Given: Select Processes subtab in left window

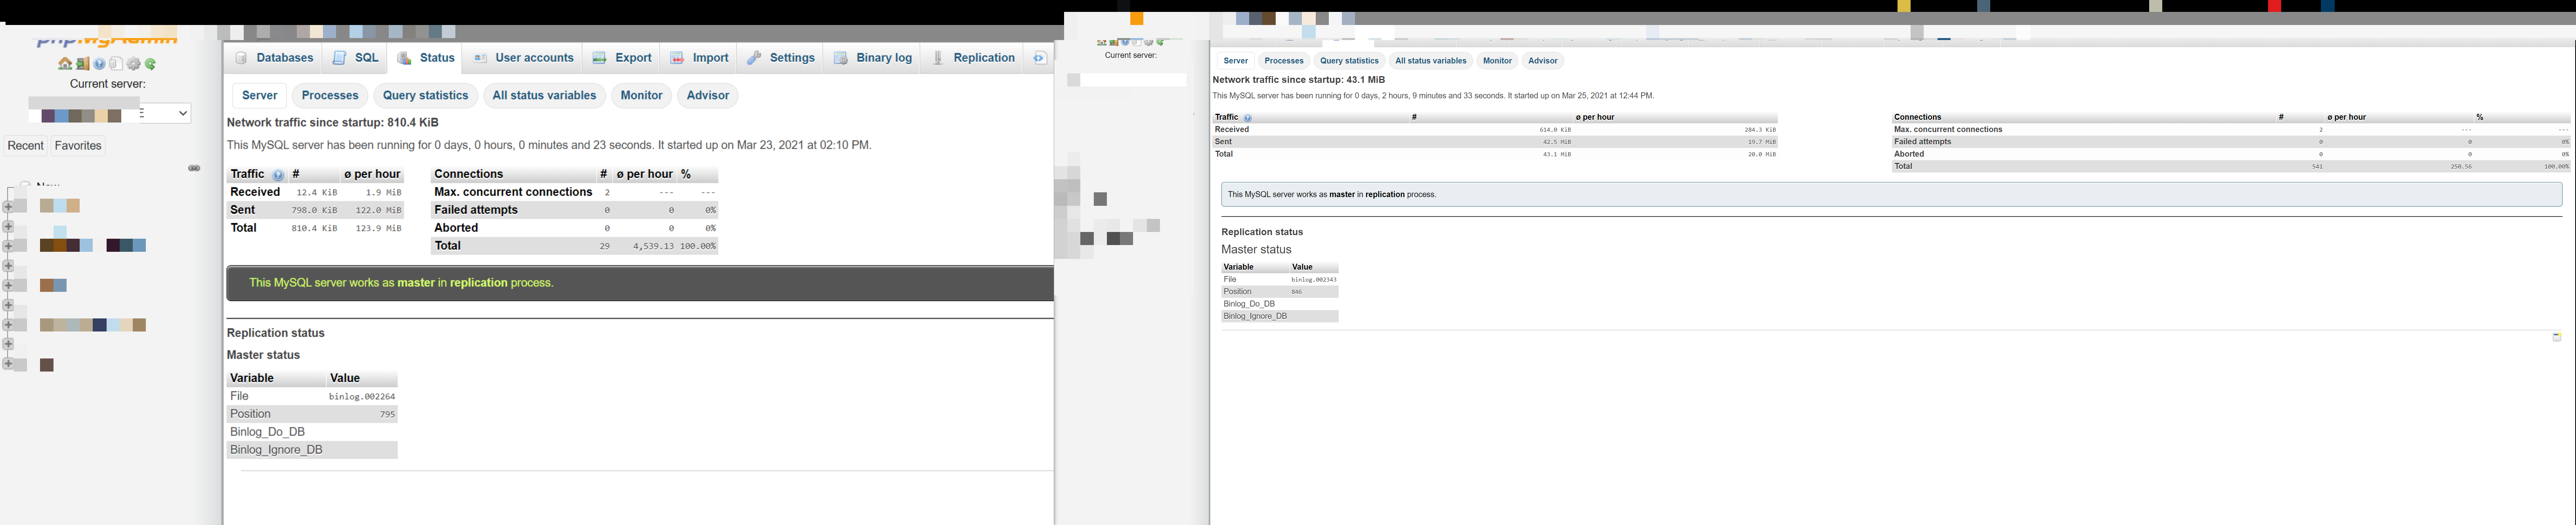Looking at the screenshot, I should click(330, 95).
